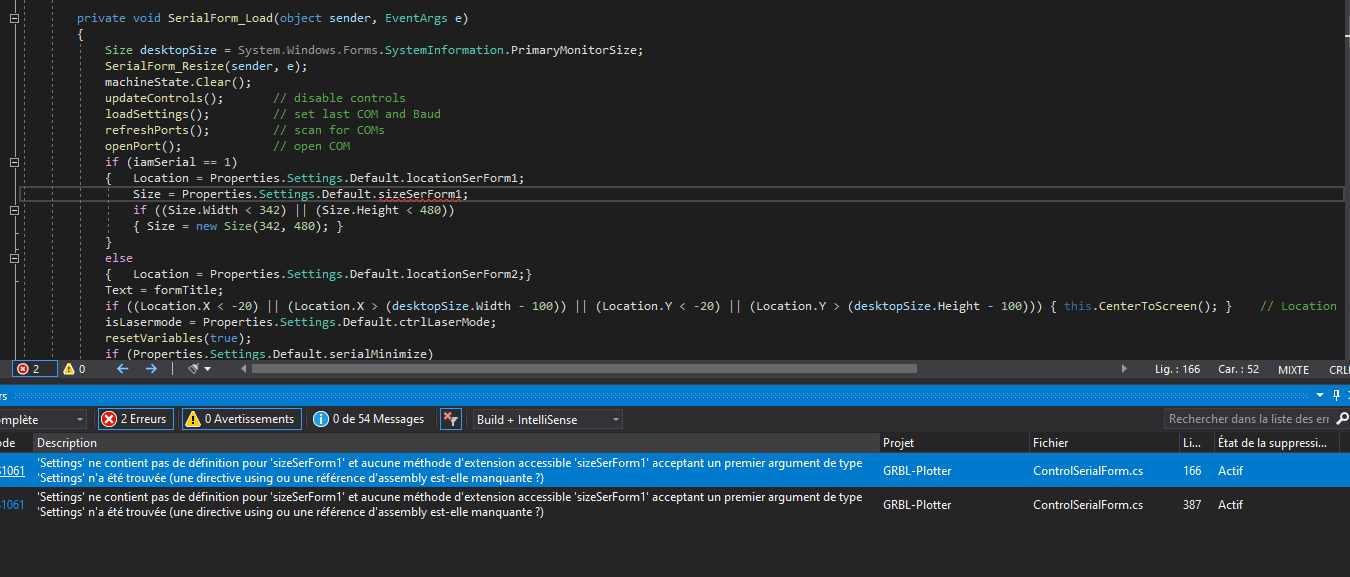Select the error on line 387

pos(450,505)
